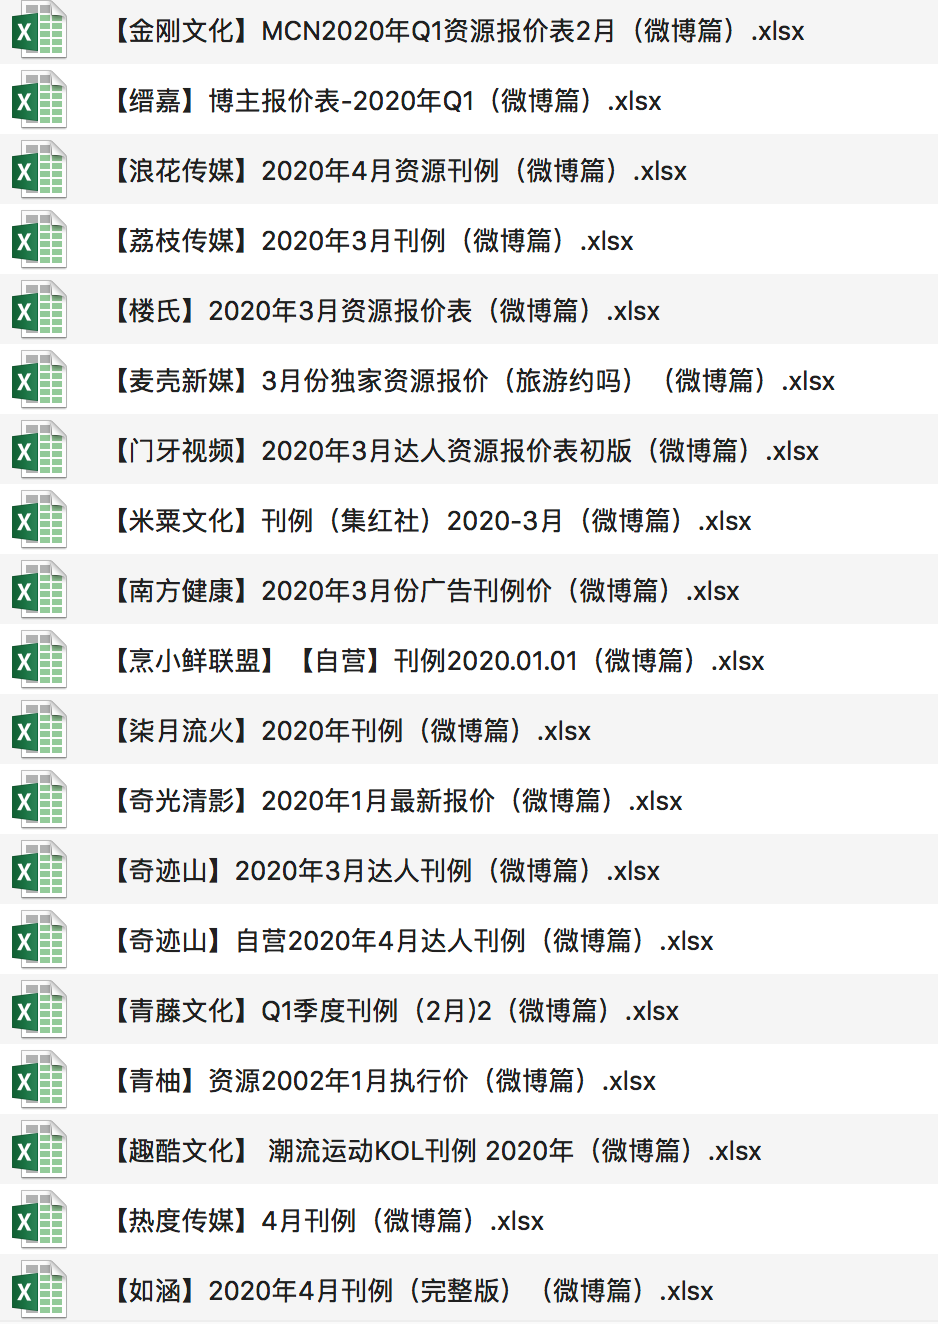Open 奇光清影 2020年1月最新报价 file name

395,801
